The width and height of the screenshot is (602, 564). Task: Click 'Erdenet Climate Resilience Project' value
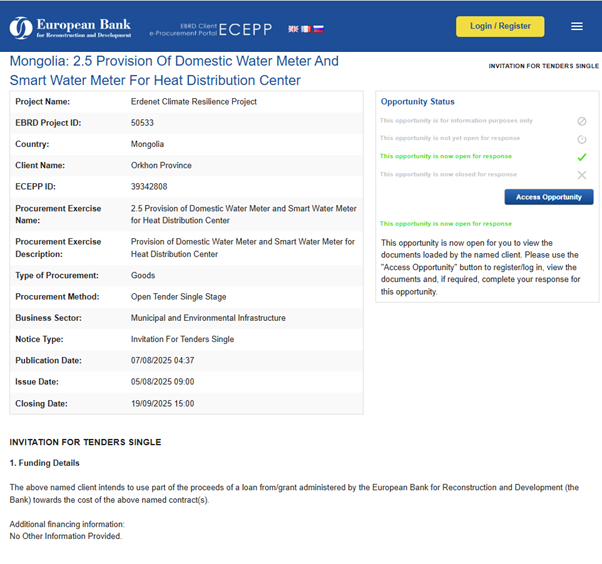coord(194,102)
